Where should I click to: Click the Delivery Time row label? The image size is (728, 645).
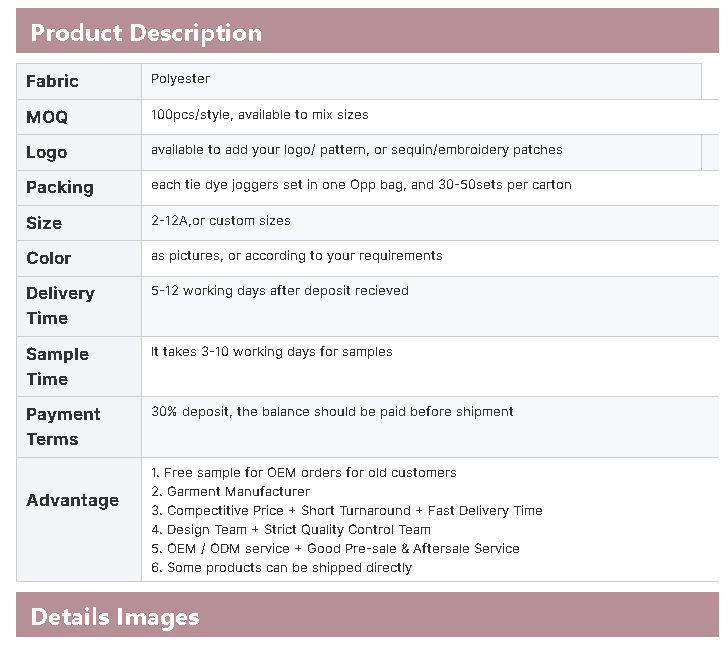[60, 305]
